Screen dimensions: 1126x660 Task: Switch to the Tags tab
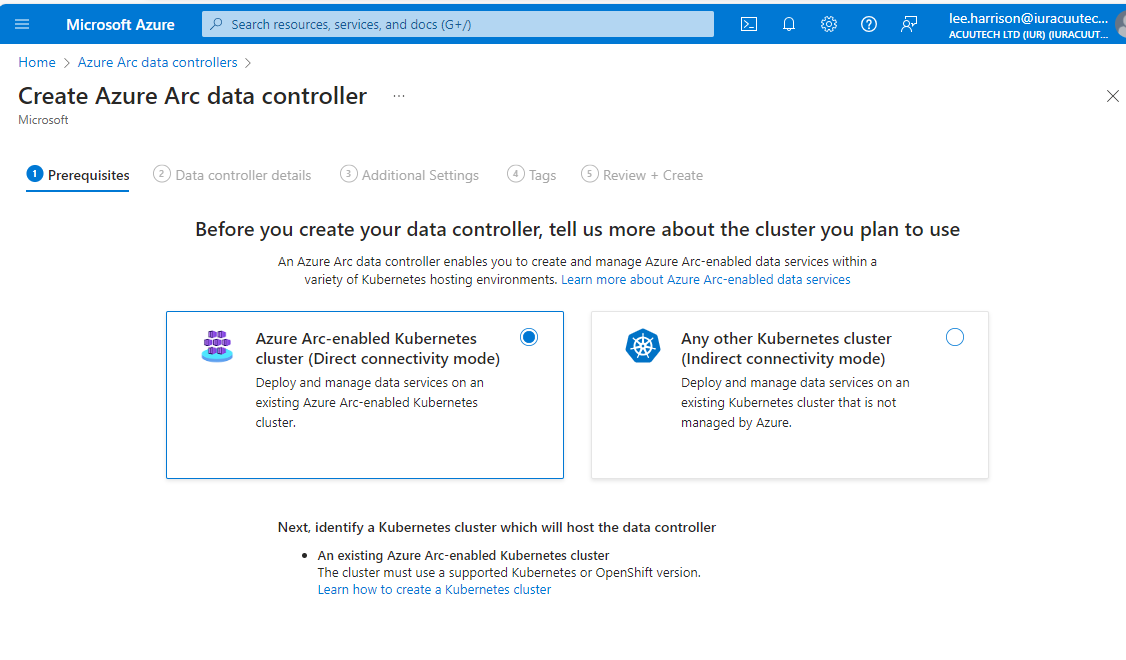[532, 174]
